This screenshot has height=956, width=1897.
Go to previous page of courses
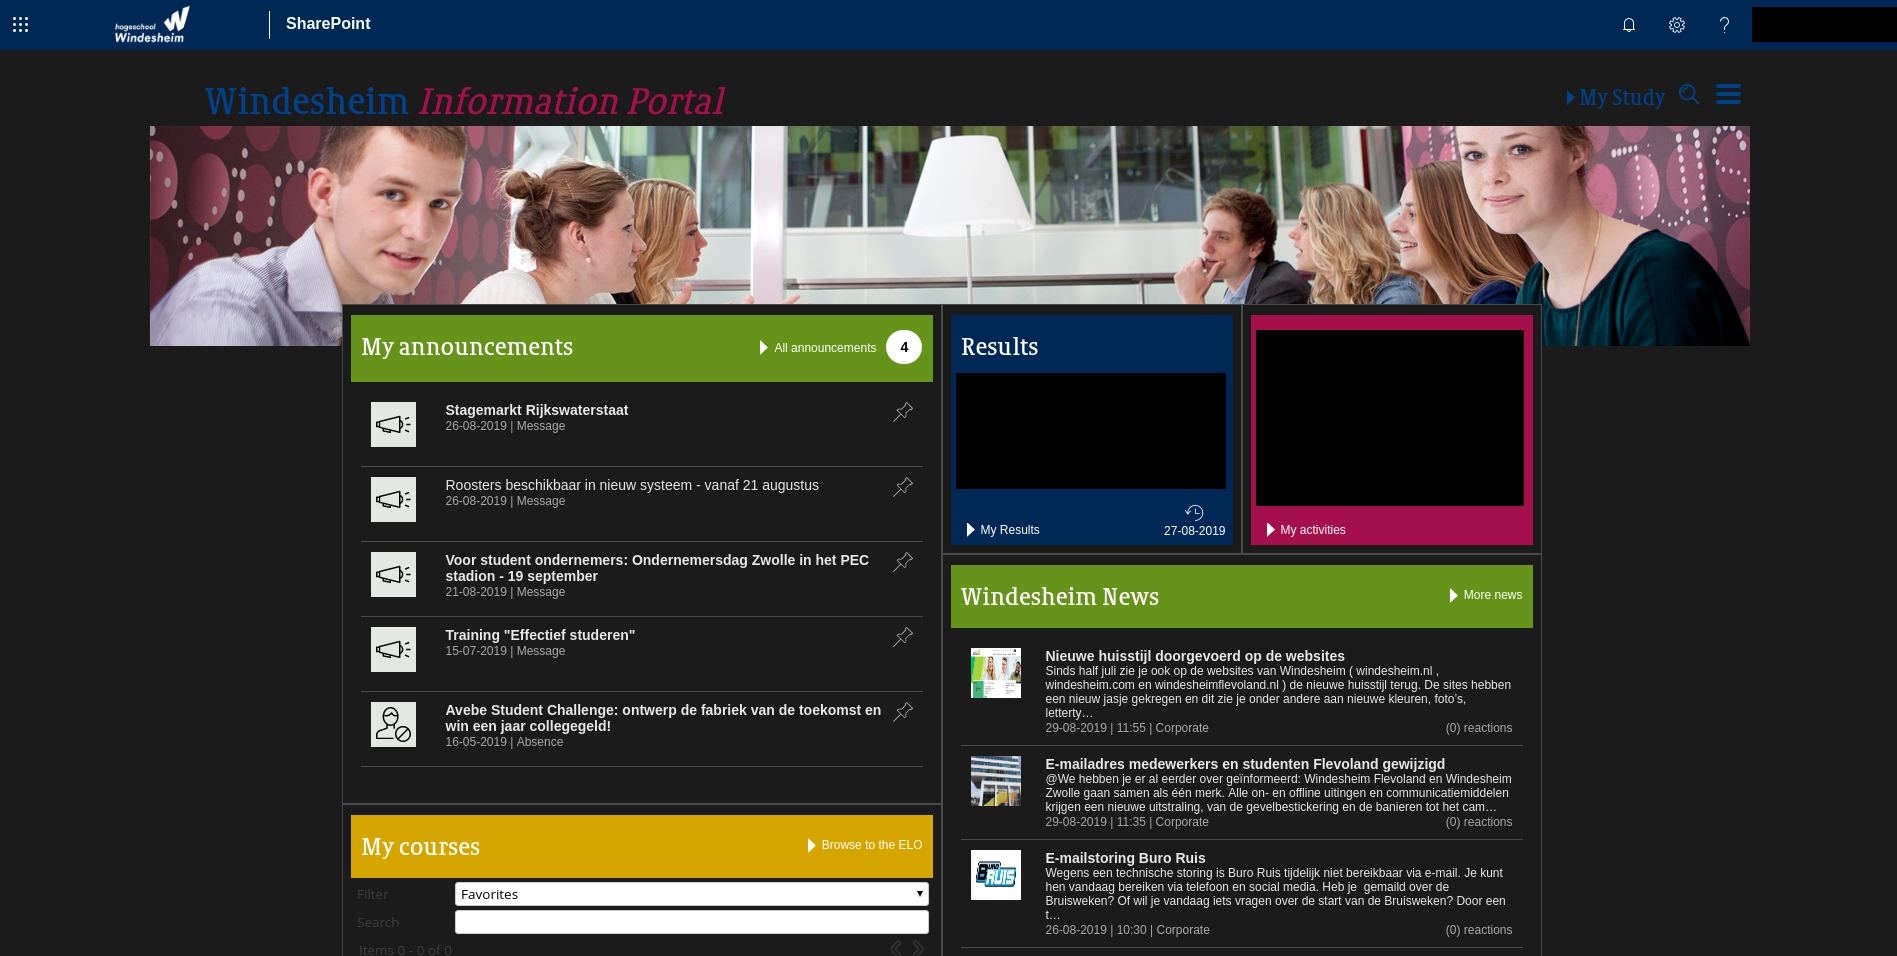895,948
